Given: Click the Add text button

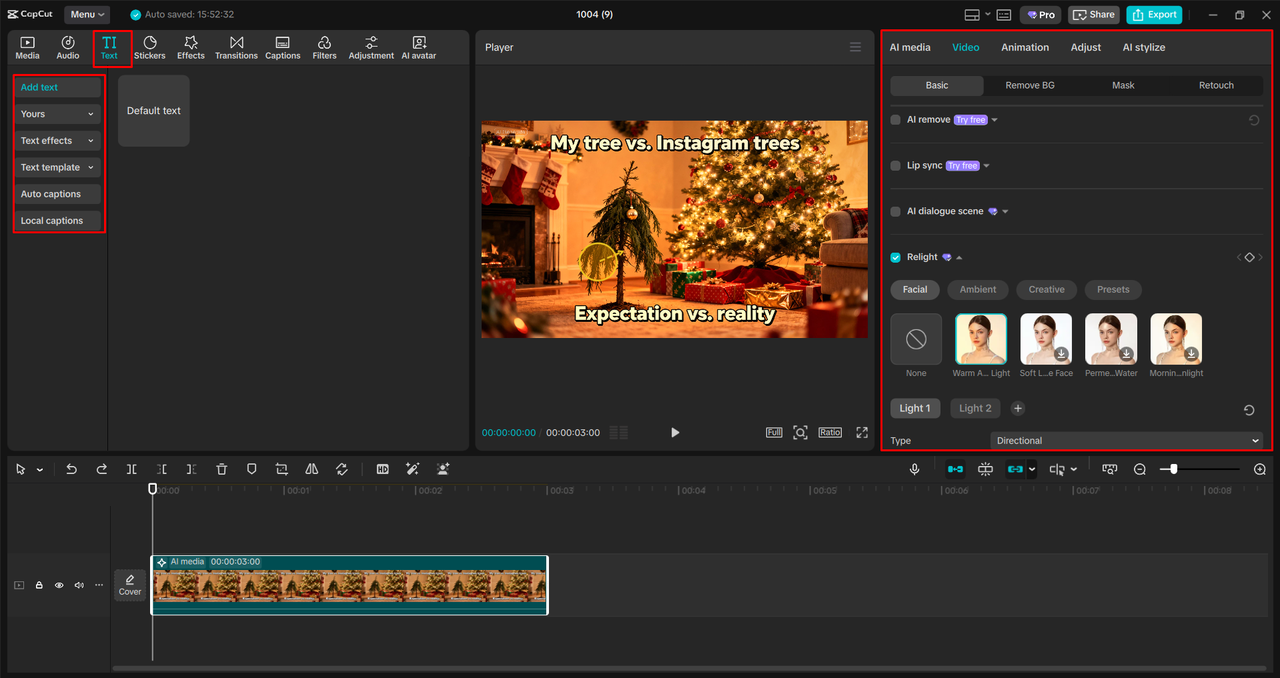Looking at the screenshot, I should 57,87.
